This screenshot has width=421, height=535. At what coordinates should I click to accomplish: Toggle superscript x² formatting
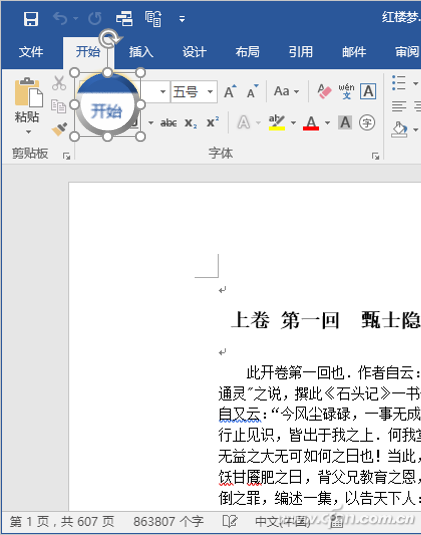pos(213,122)
